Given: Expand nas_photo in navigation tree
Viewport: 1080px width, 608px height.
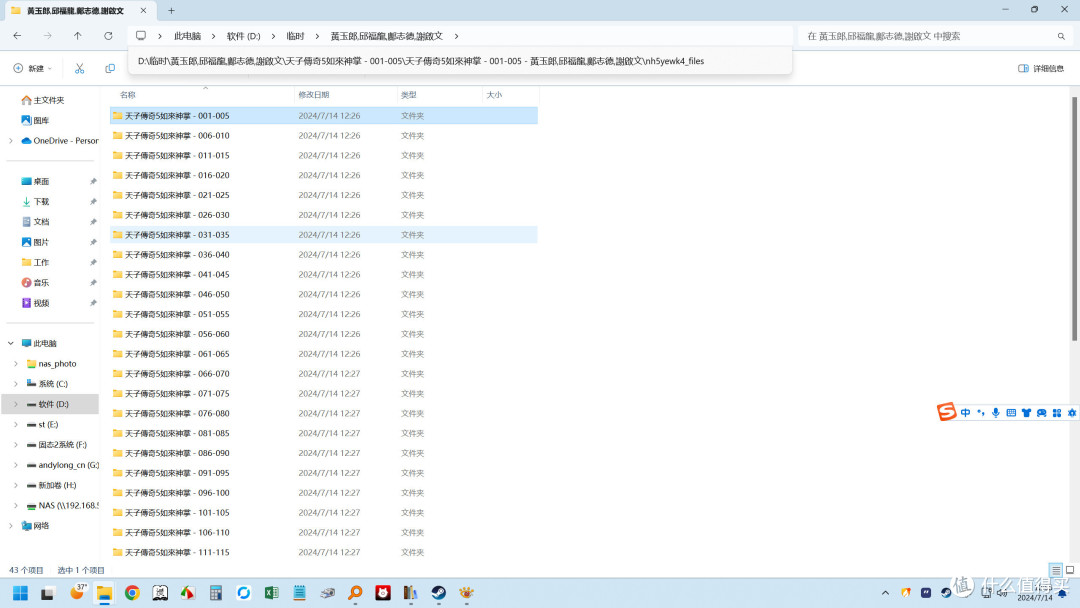Looking at the screenshot, I should point(16,364).
